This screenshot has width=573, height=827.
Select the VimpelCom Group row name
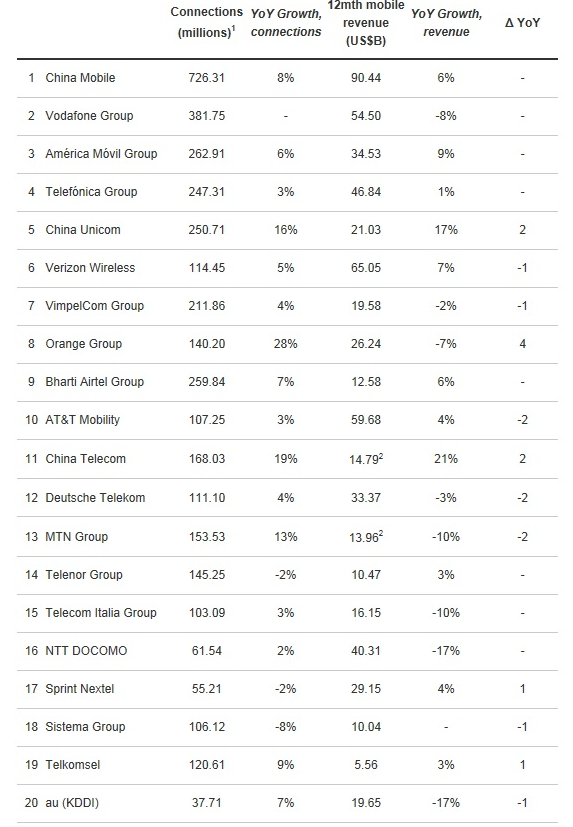click(x=94, y=305)
